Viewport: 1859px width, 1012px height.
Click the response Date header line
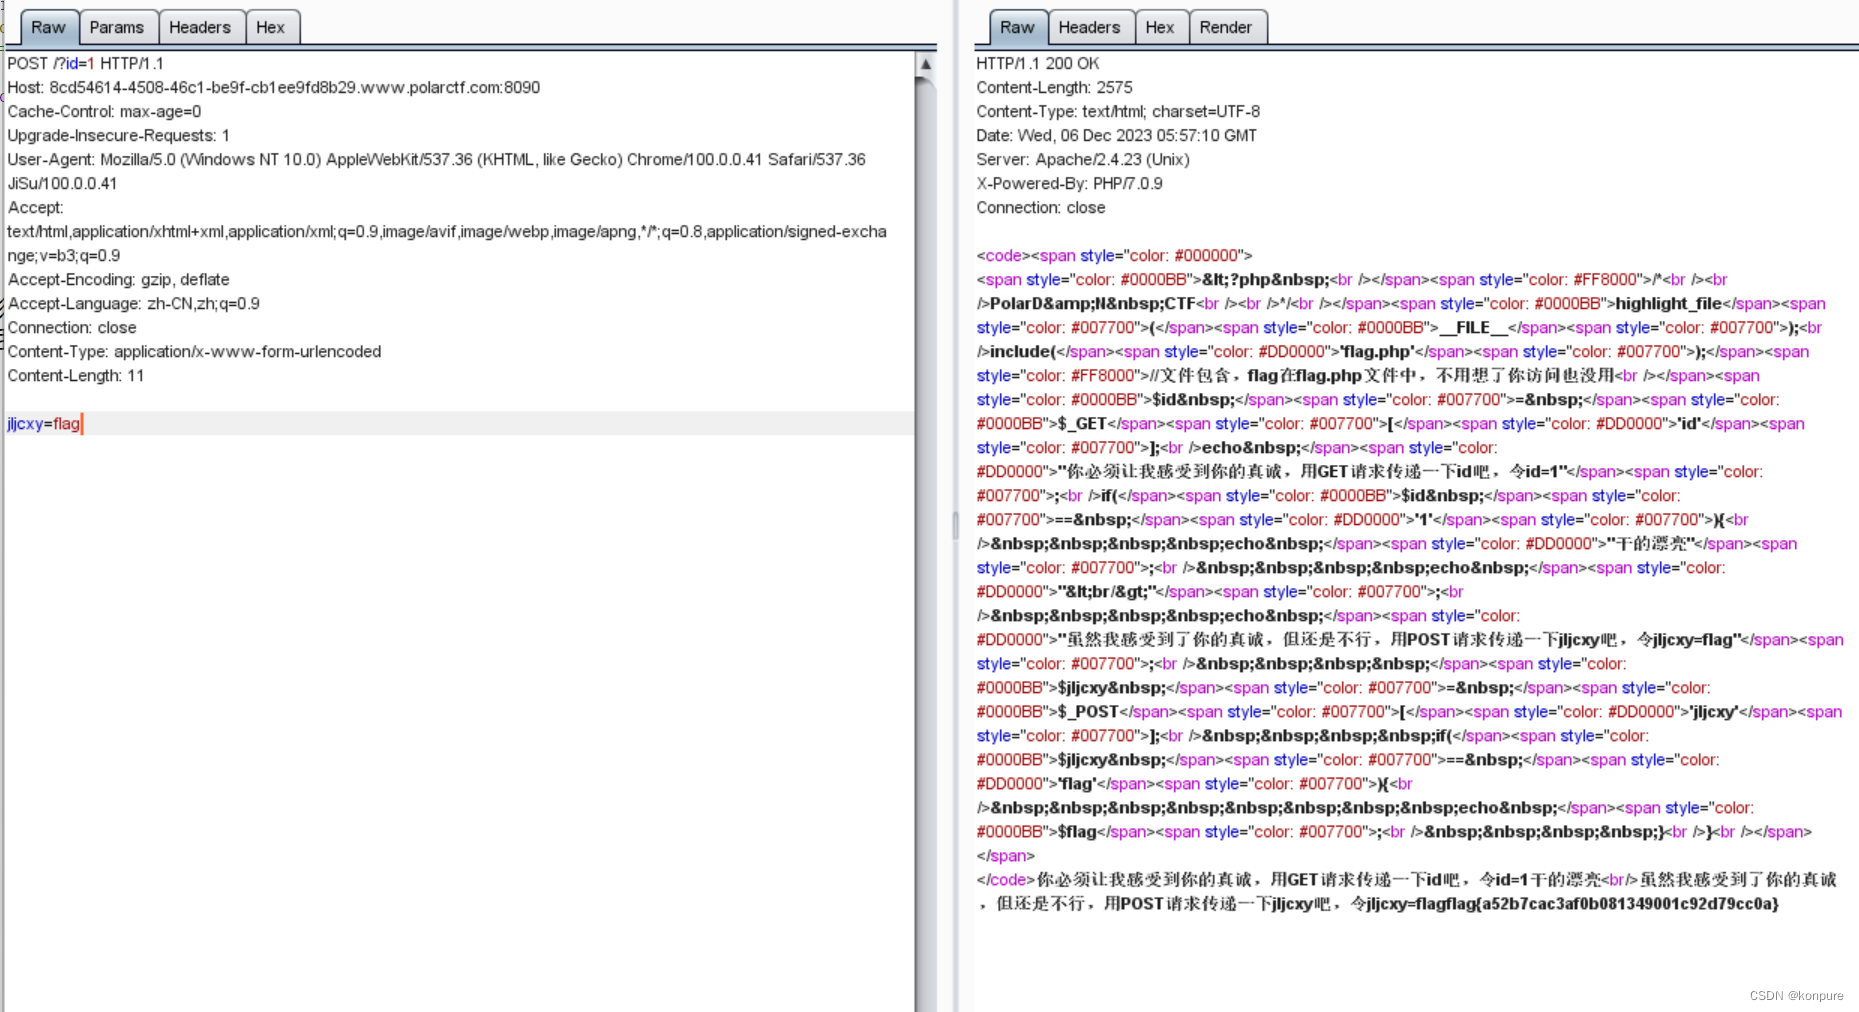pos(1117,135)
